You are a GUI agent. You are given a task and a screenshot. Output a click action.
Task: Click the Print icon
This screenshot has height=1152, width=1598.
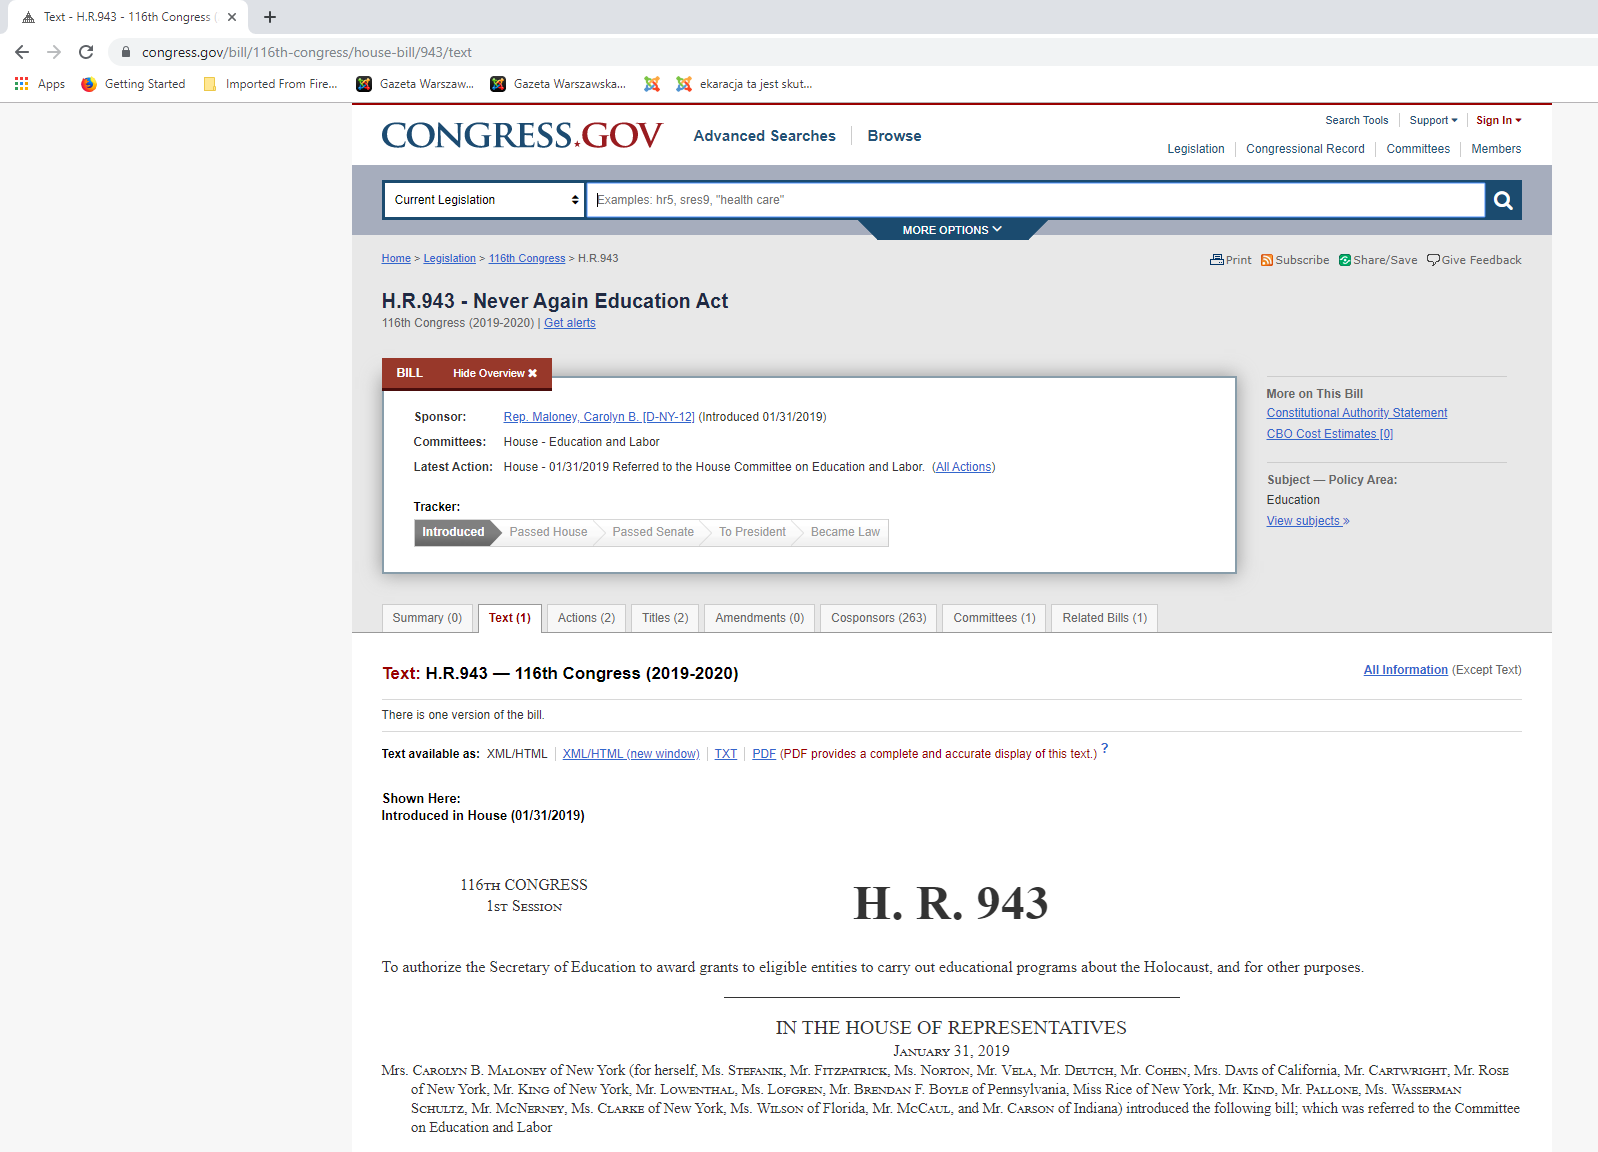click(x=1216, y=260)
